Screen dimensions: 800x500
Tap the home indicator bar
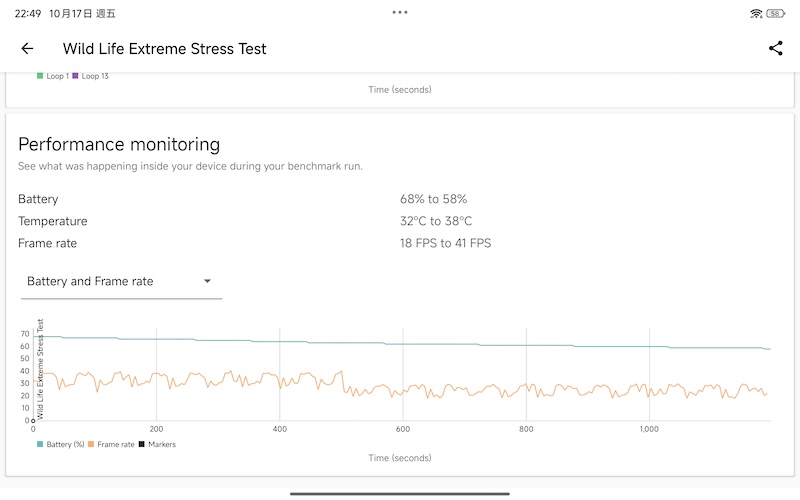pos(400,493)
